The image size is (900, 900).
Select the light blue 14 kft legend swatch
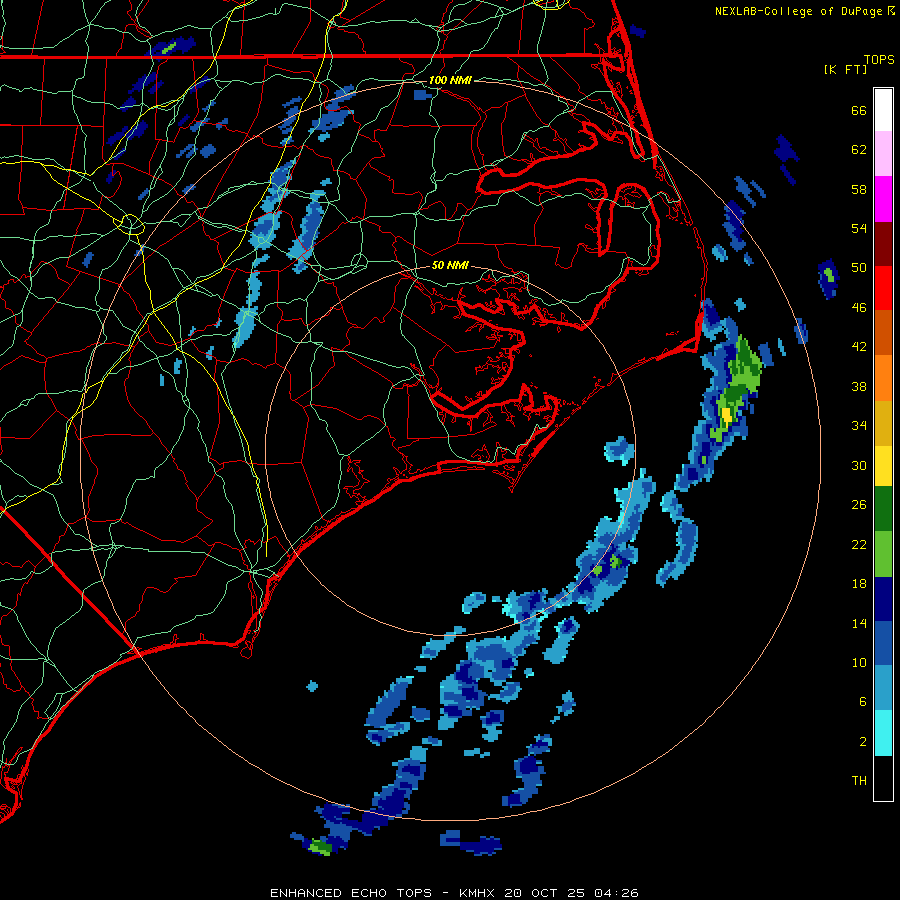coord(883,688)
